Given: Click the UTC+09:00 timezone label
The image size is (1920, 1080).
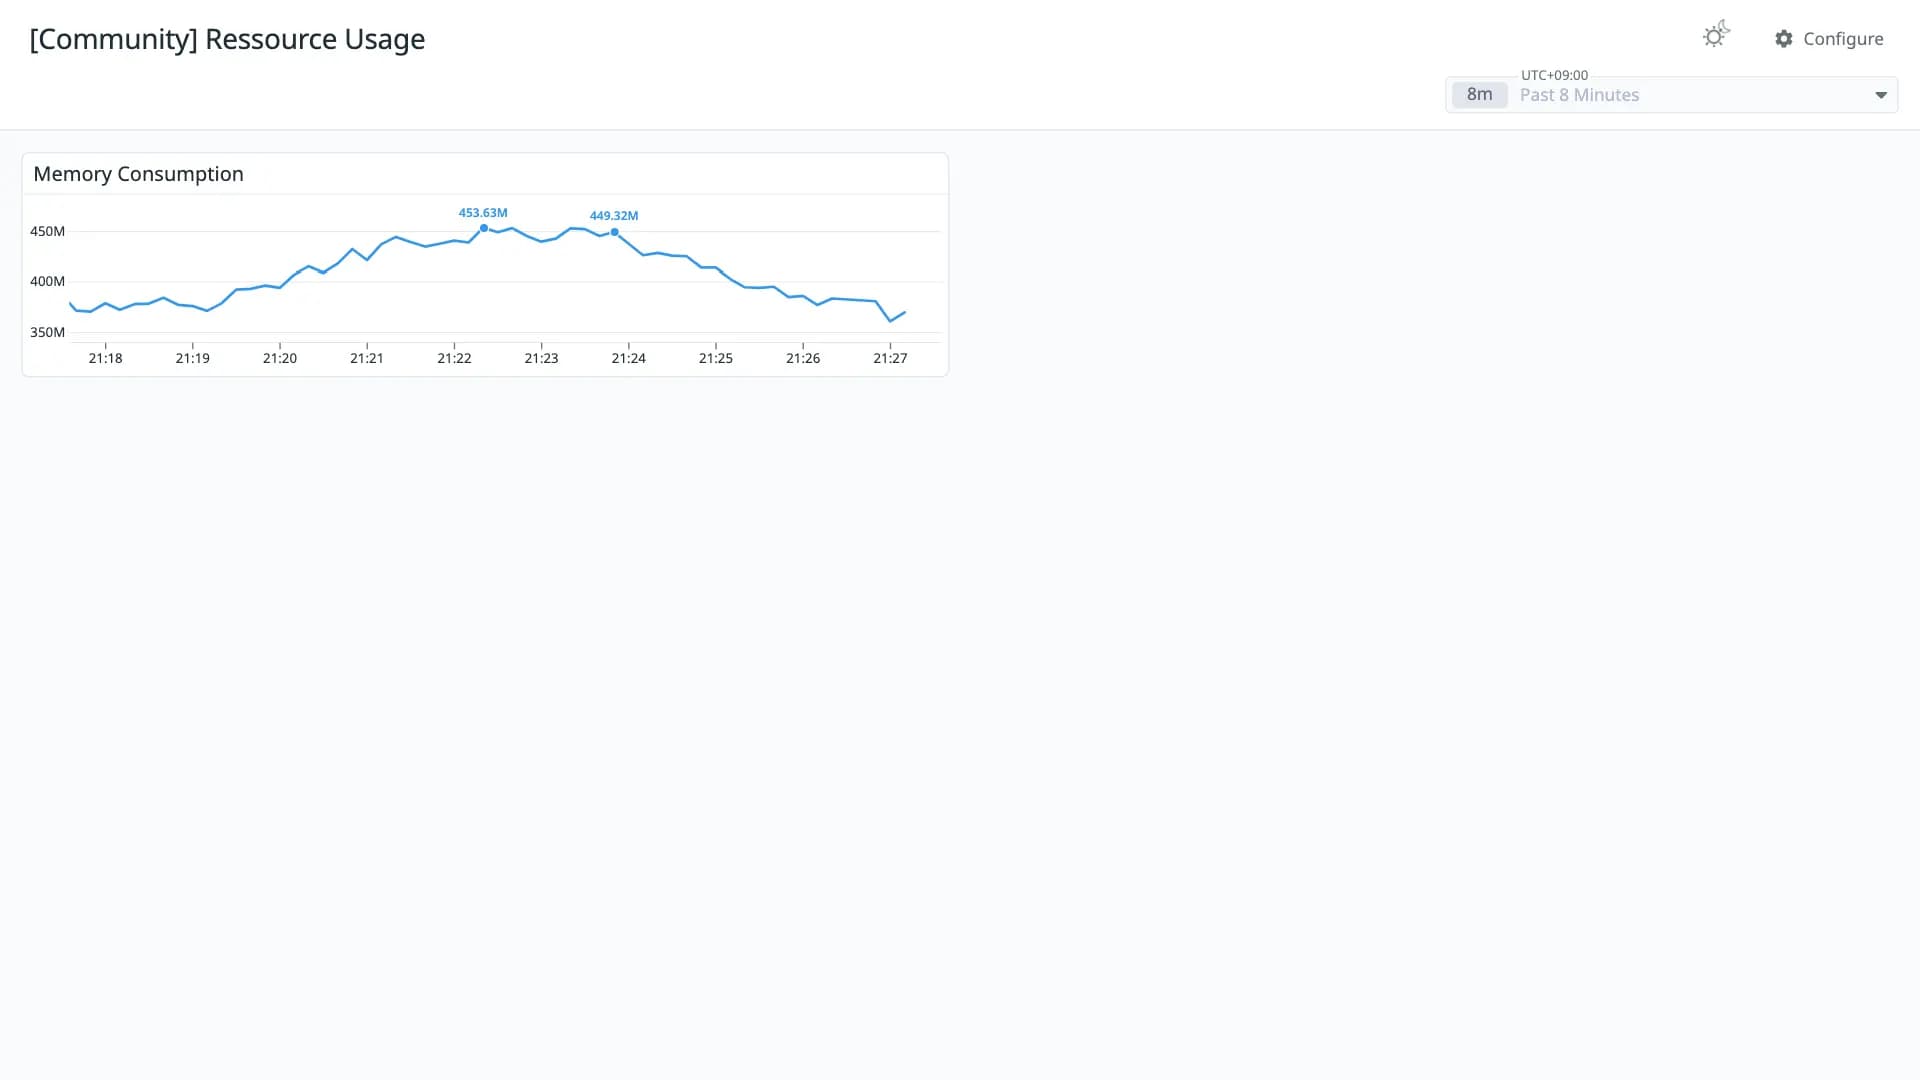Looking at the screenshot, I should [x=1554, y=75].
